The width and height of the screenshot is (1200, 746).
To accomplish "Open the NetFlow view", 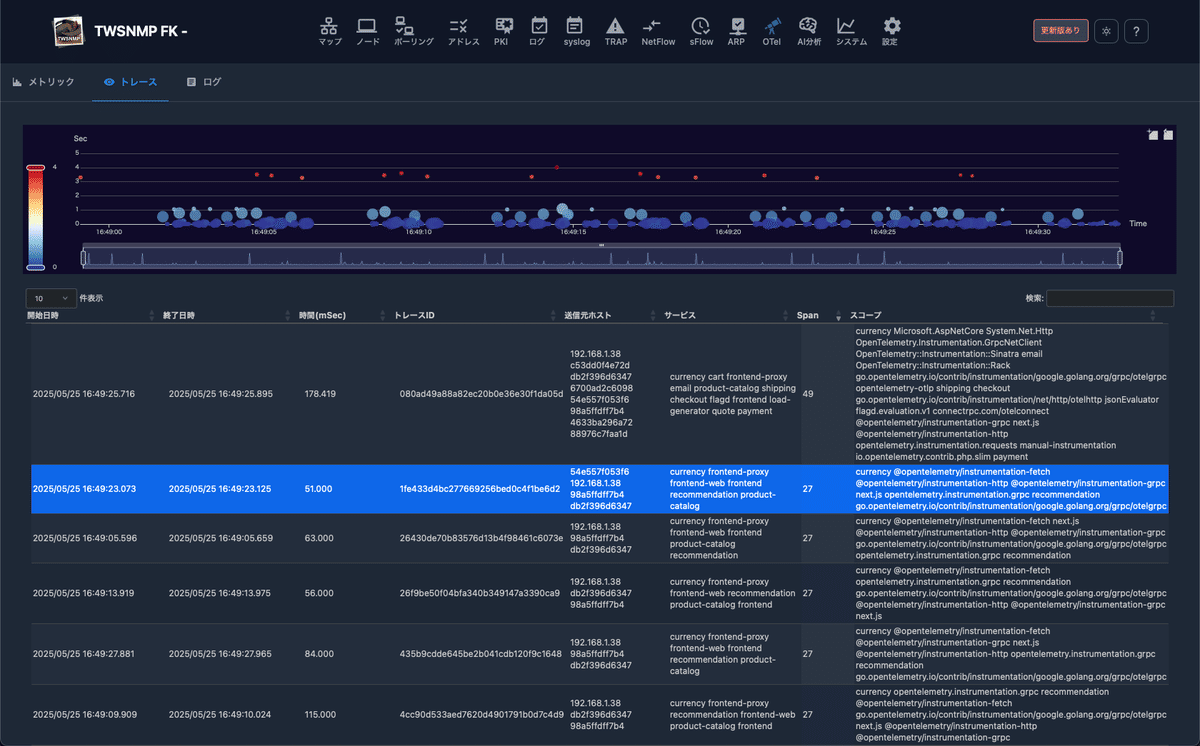I will (657, 30).
